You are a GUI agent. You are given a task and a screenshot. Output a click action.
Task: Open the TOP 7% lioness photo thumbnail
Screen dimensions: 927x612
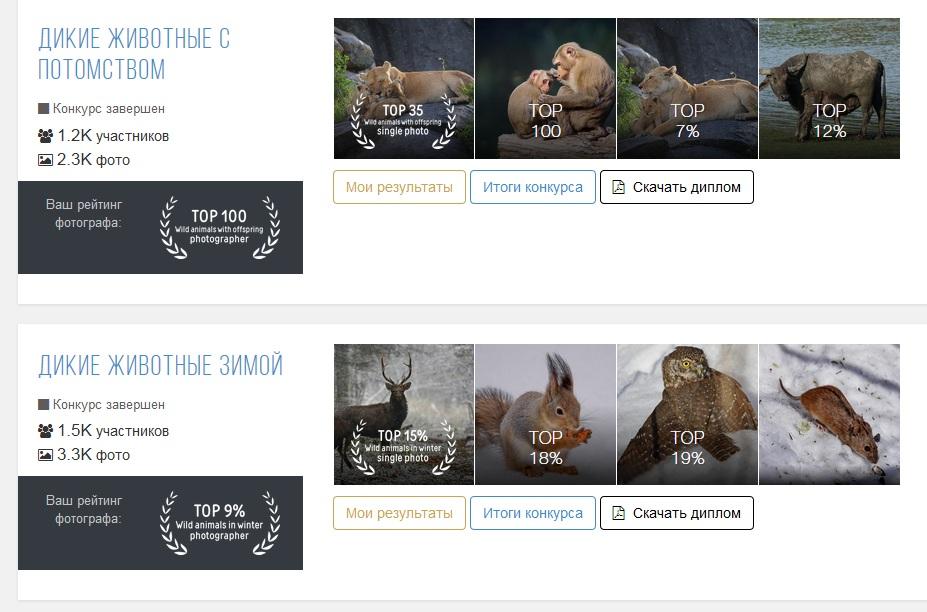[x=688, y=88]
